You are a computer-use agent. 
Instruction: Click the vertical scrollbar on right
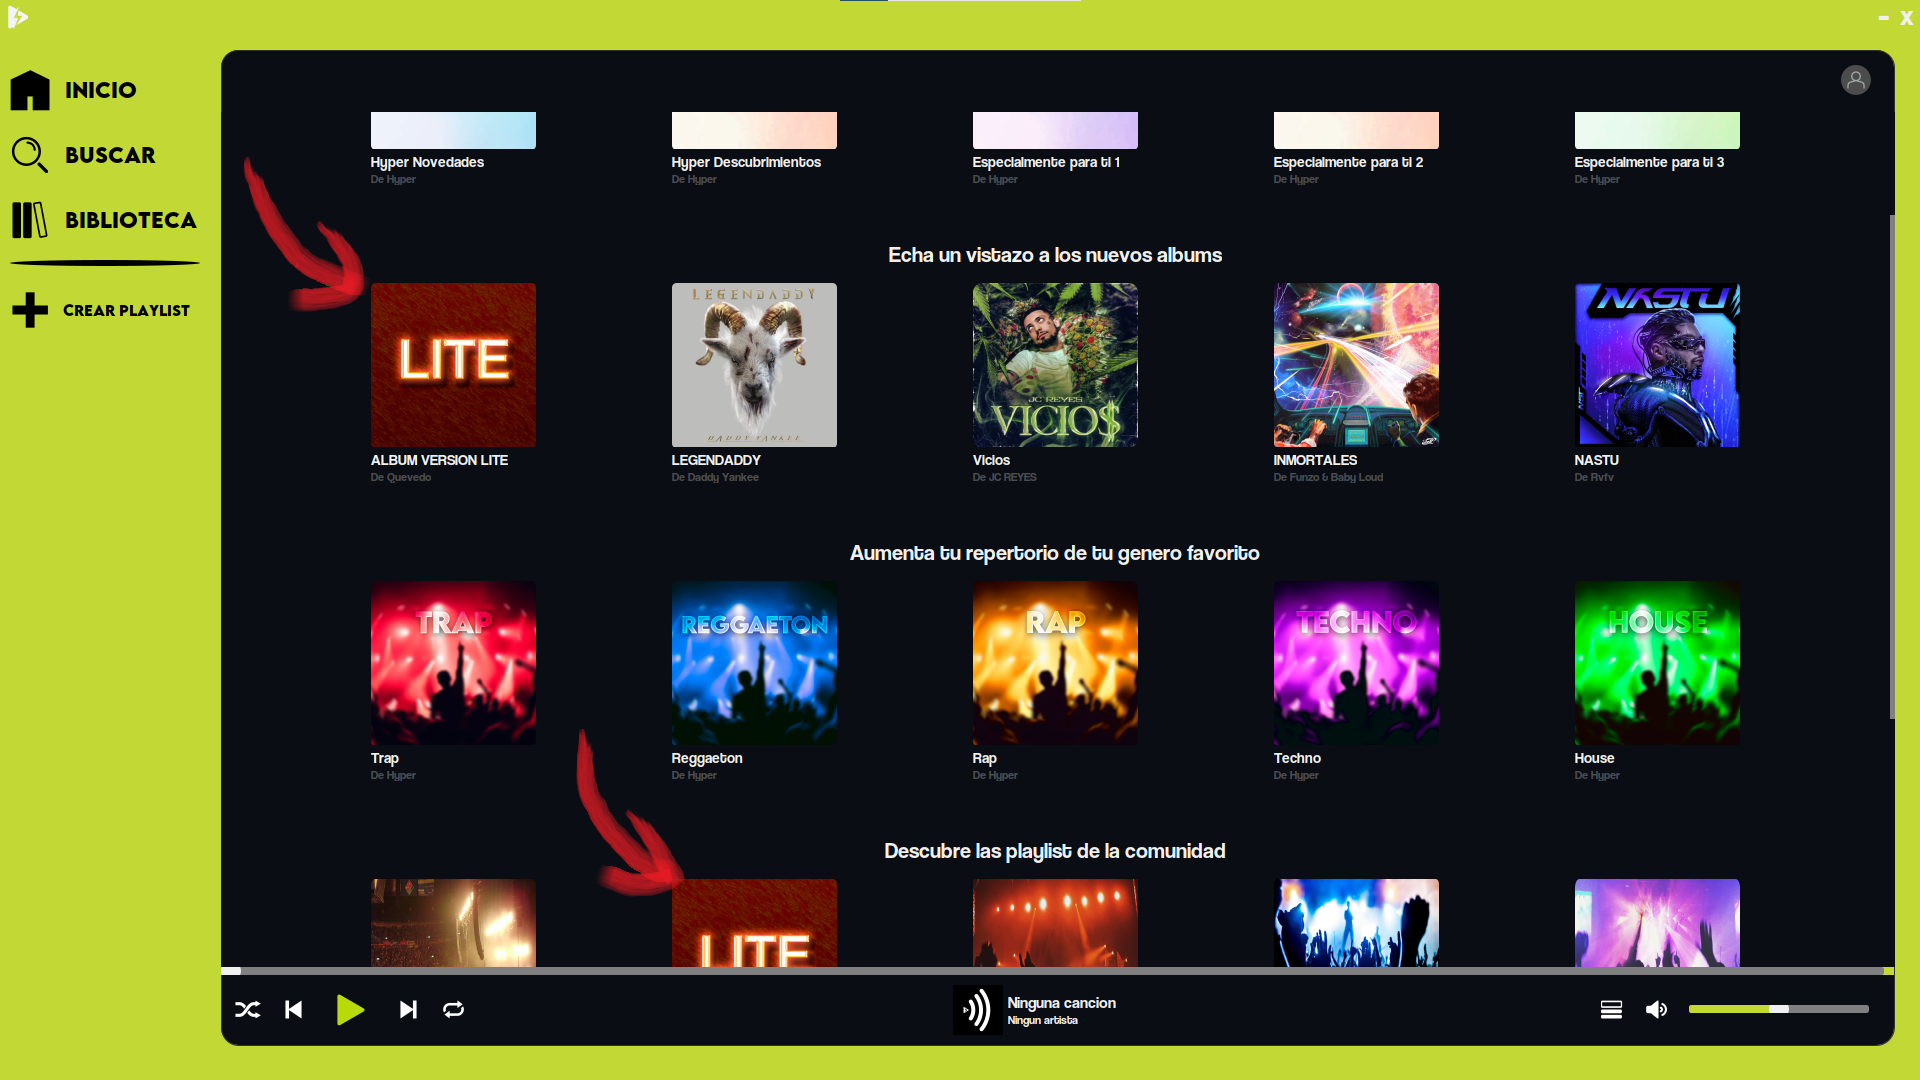[x=1891, y=465]
